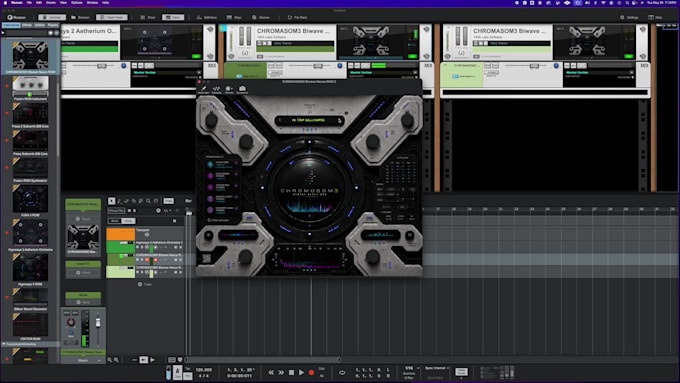Open the Setup icon in plugin window
The width and height of the screenshot is (680, 383).
point(203,89)
